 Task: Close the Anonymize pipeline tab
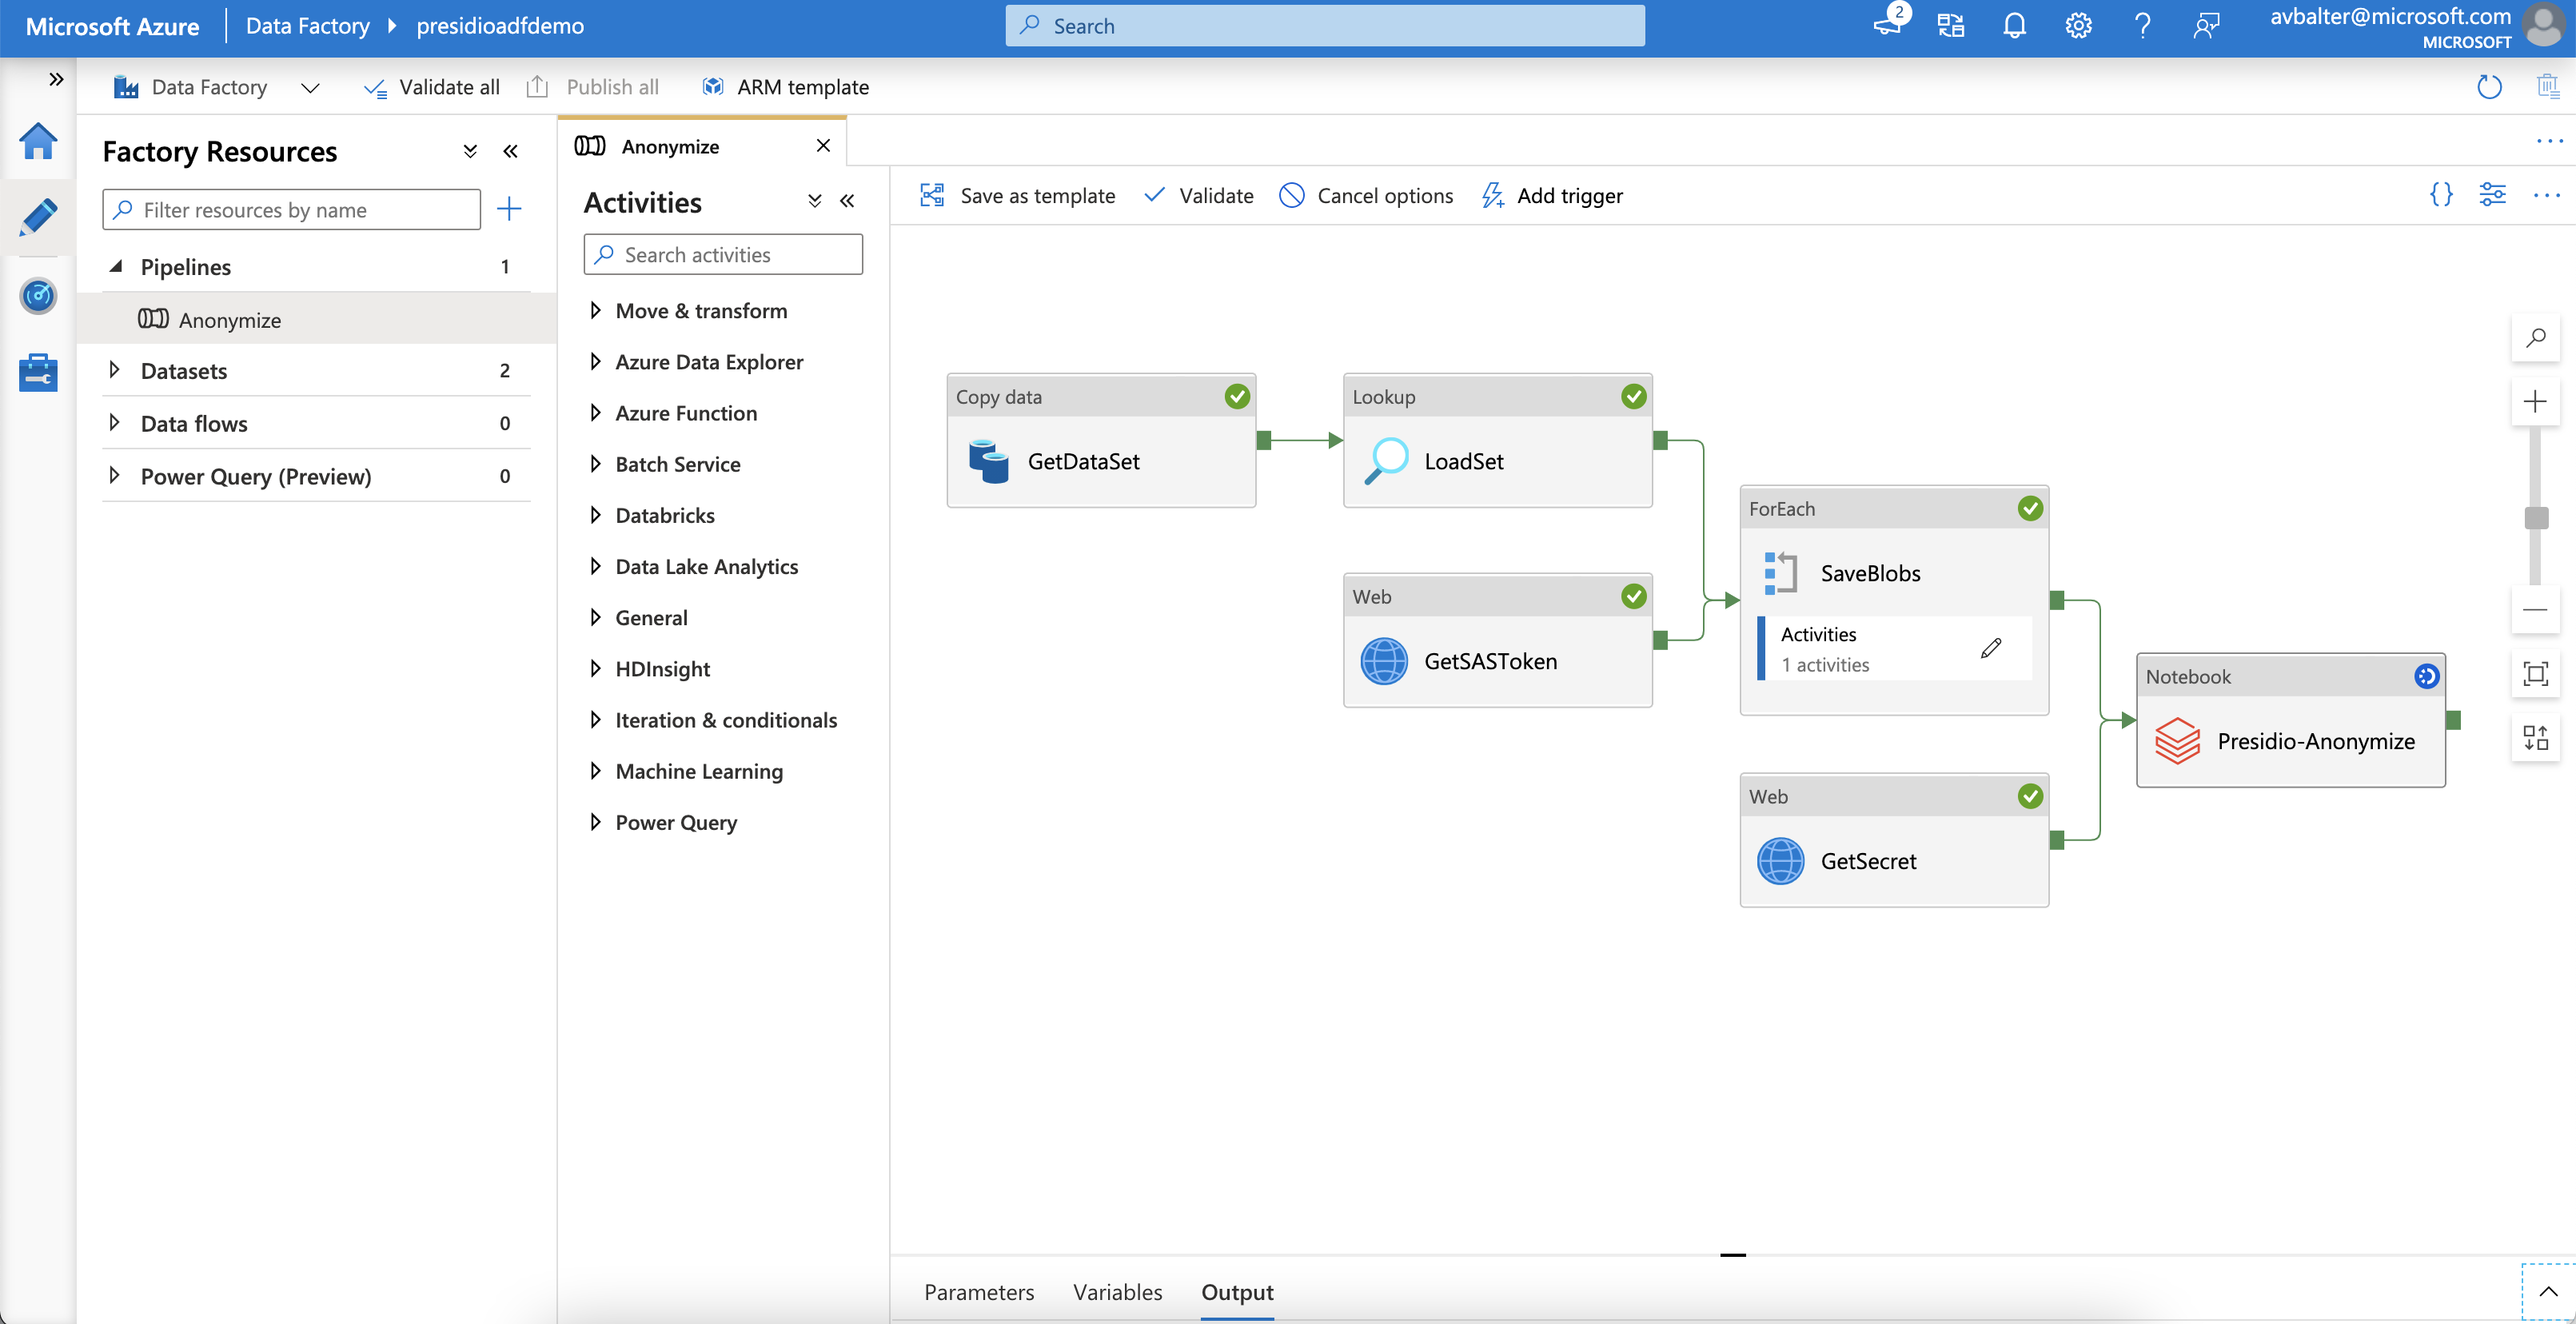[823, 146]
